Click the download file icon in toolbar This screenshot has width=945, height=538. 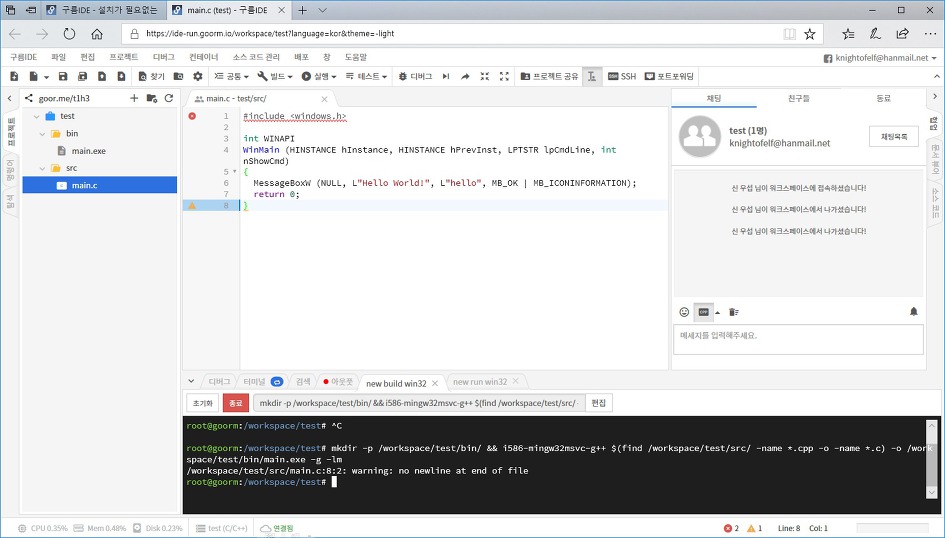pos(121,77)
